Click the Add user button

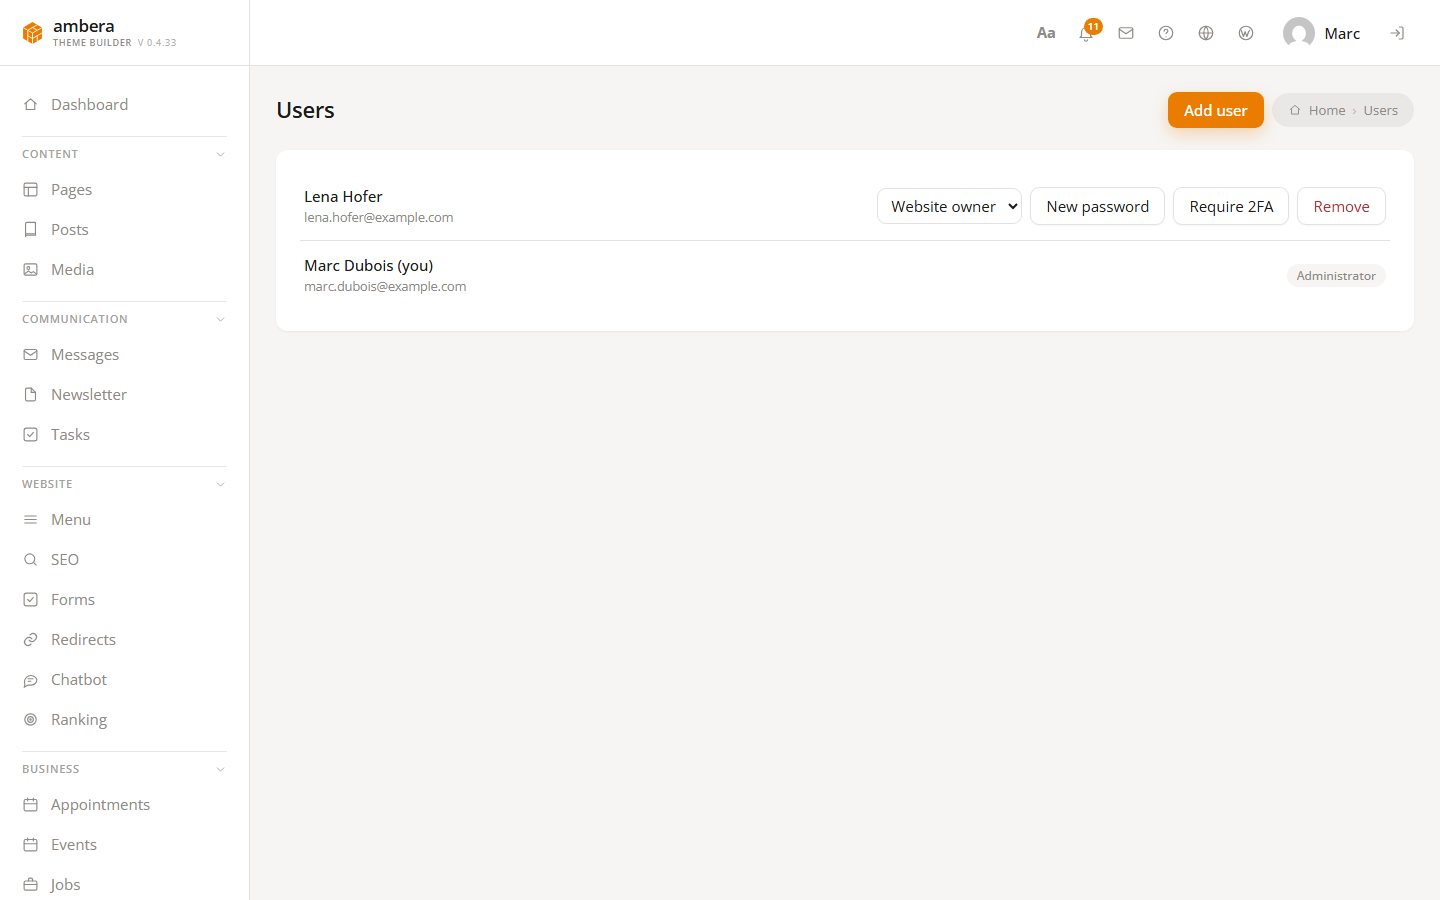coord(1215,110)
